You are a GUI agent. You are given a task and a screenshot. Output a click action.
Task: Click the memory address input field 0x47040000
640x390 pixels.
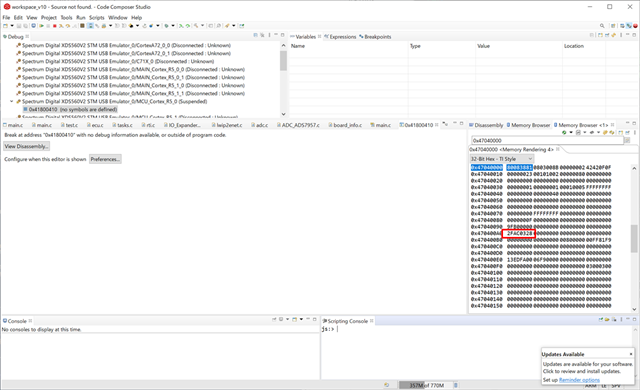[x=547, y=140]
